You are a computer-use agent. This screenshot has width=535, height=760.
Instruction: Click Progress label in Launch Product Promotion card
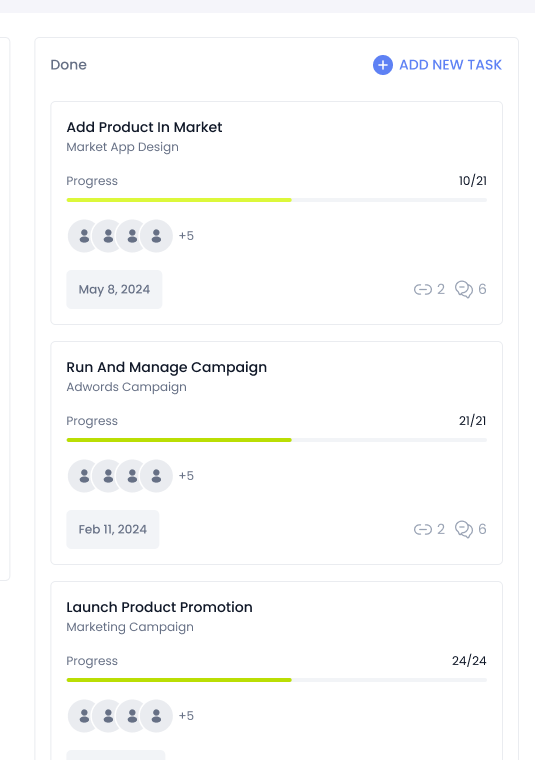[x=92, y=661]
